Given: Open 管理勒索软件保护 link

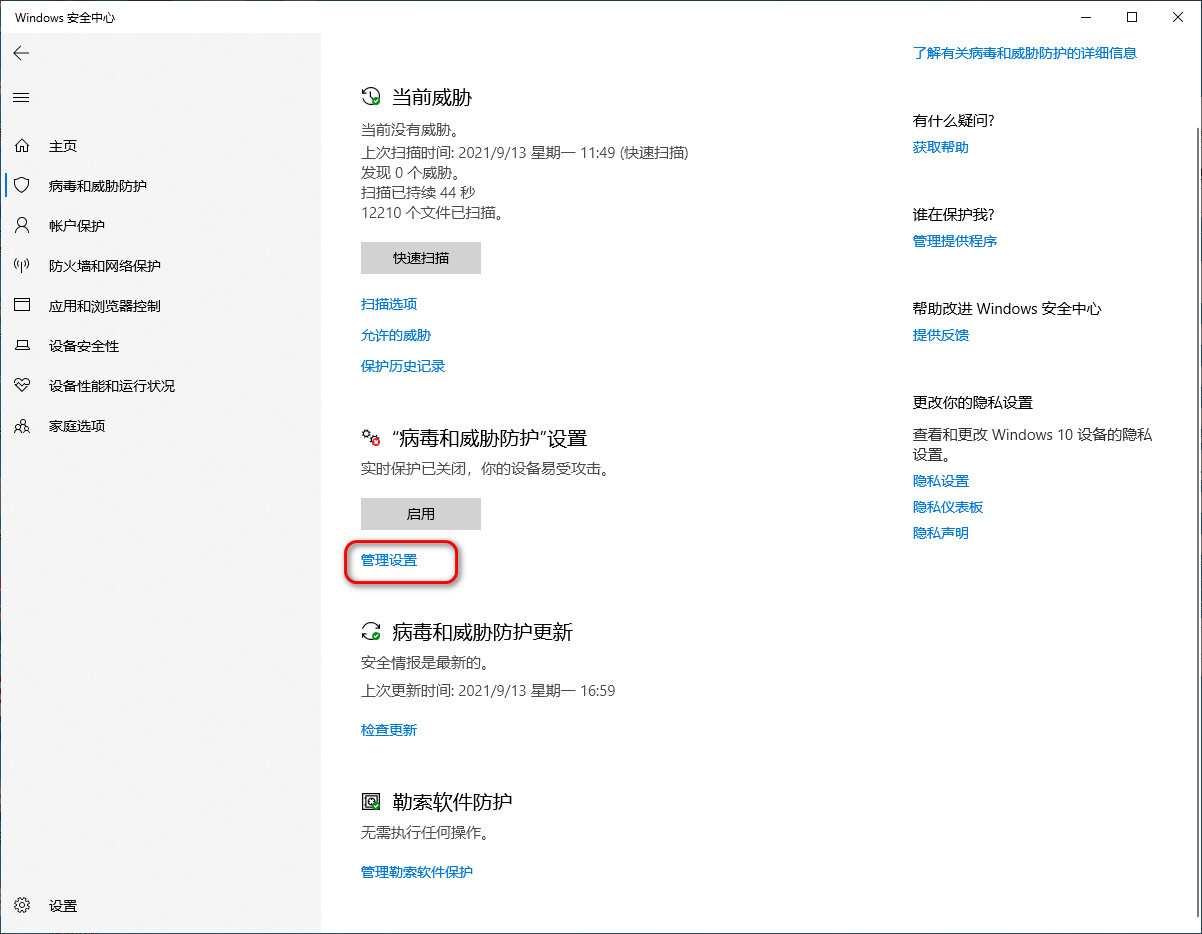Looking at the screenshot, I should 417,872.
